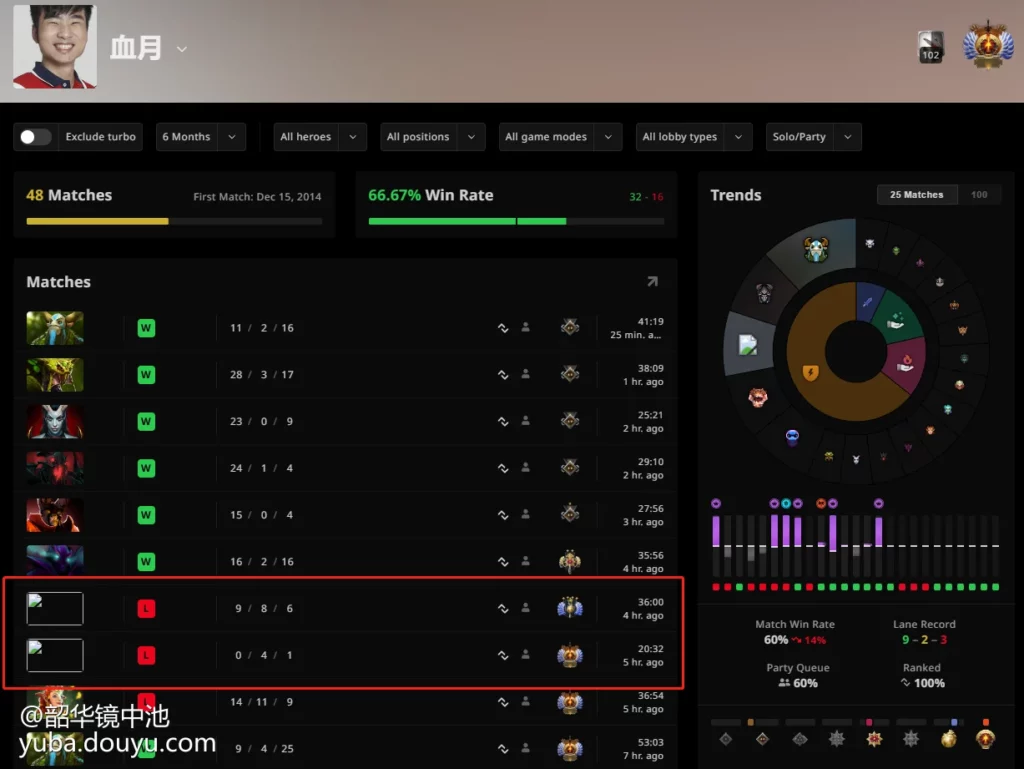The image size is (1024, 769).
Task: Click the rank medal icon in the 36:00 match row
Action: tap(570, 608)
